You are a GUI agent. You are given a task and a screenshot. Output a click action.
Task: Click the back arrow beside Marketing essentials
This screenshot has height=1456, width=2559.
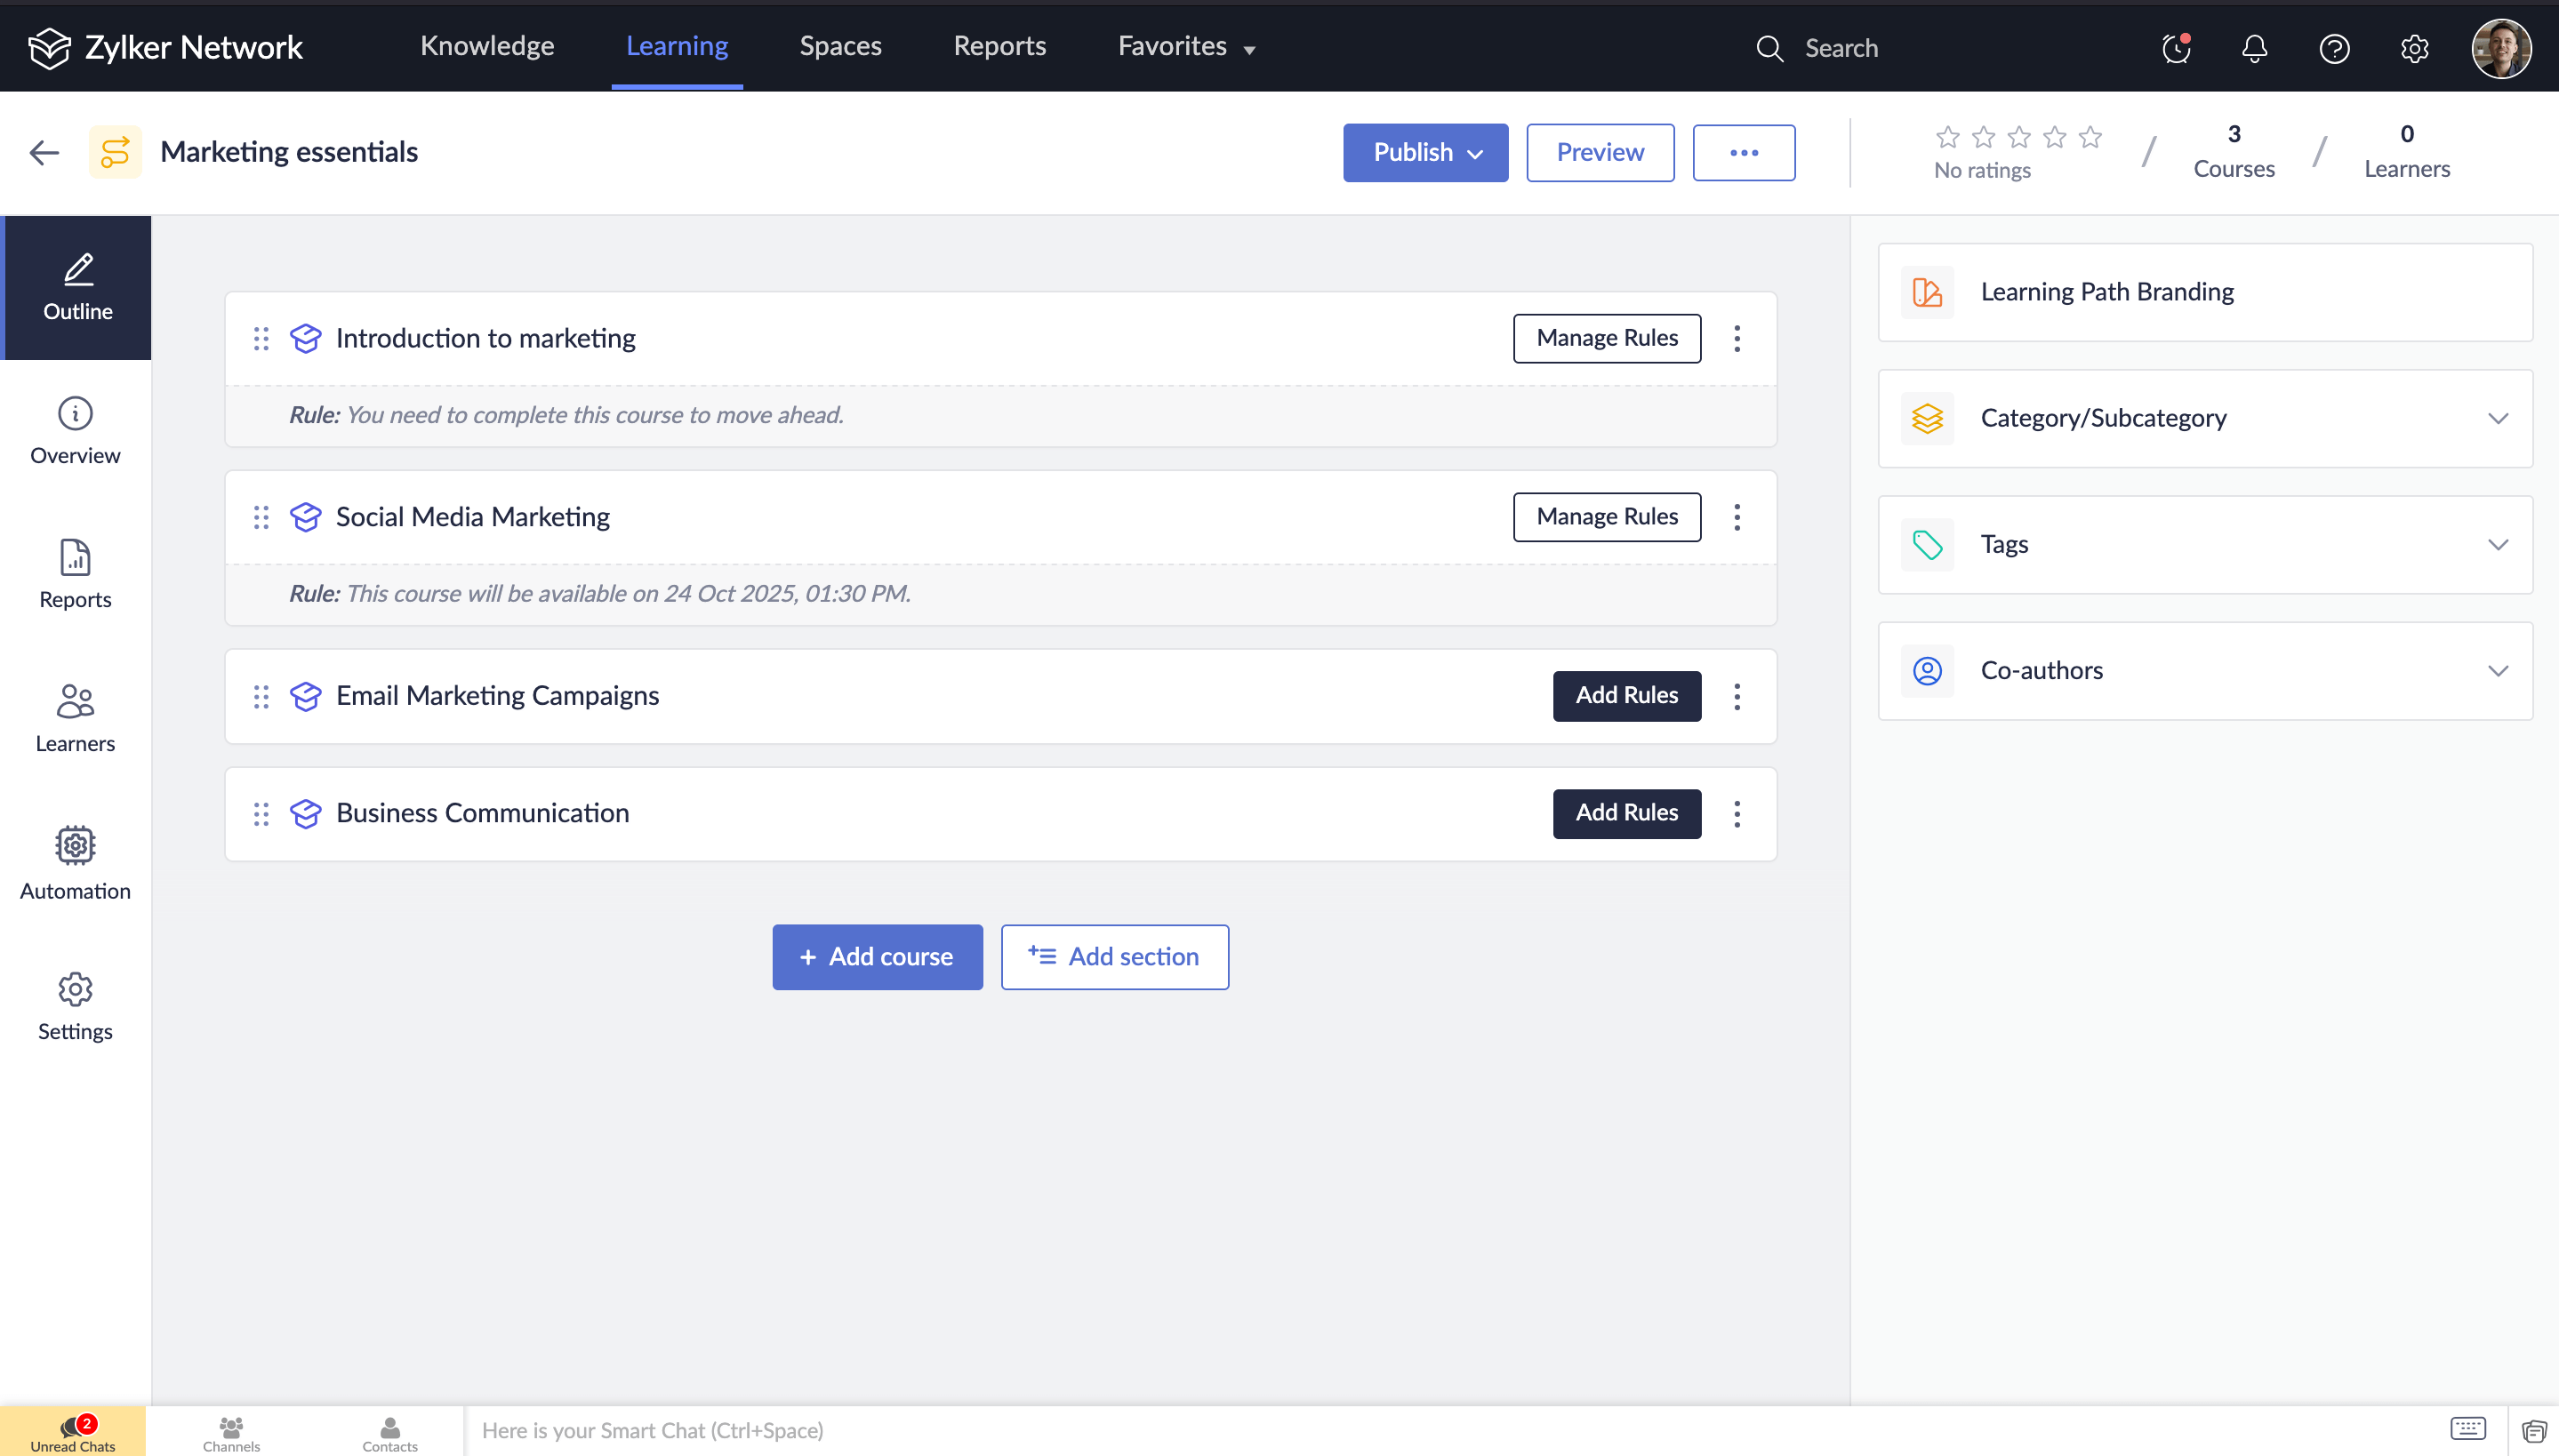pyautogui.click(x=44, y=152)
